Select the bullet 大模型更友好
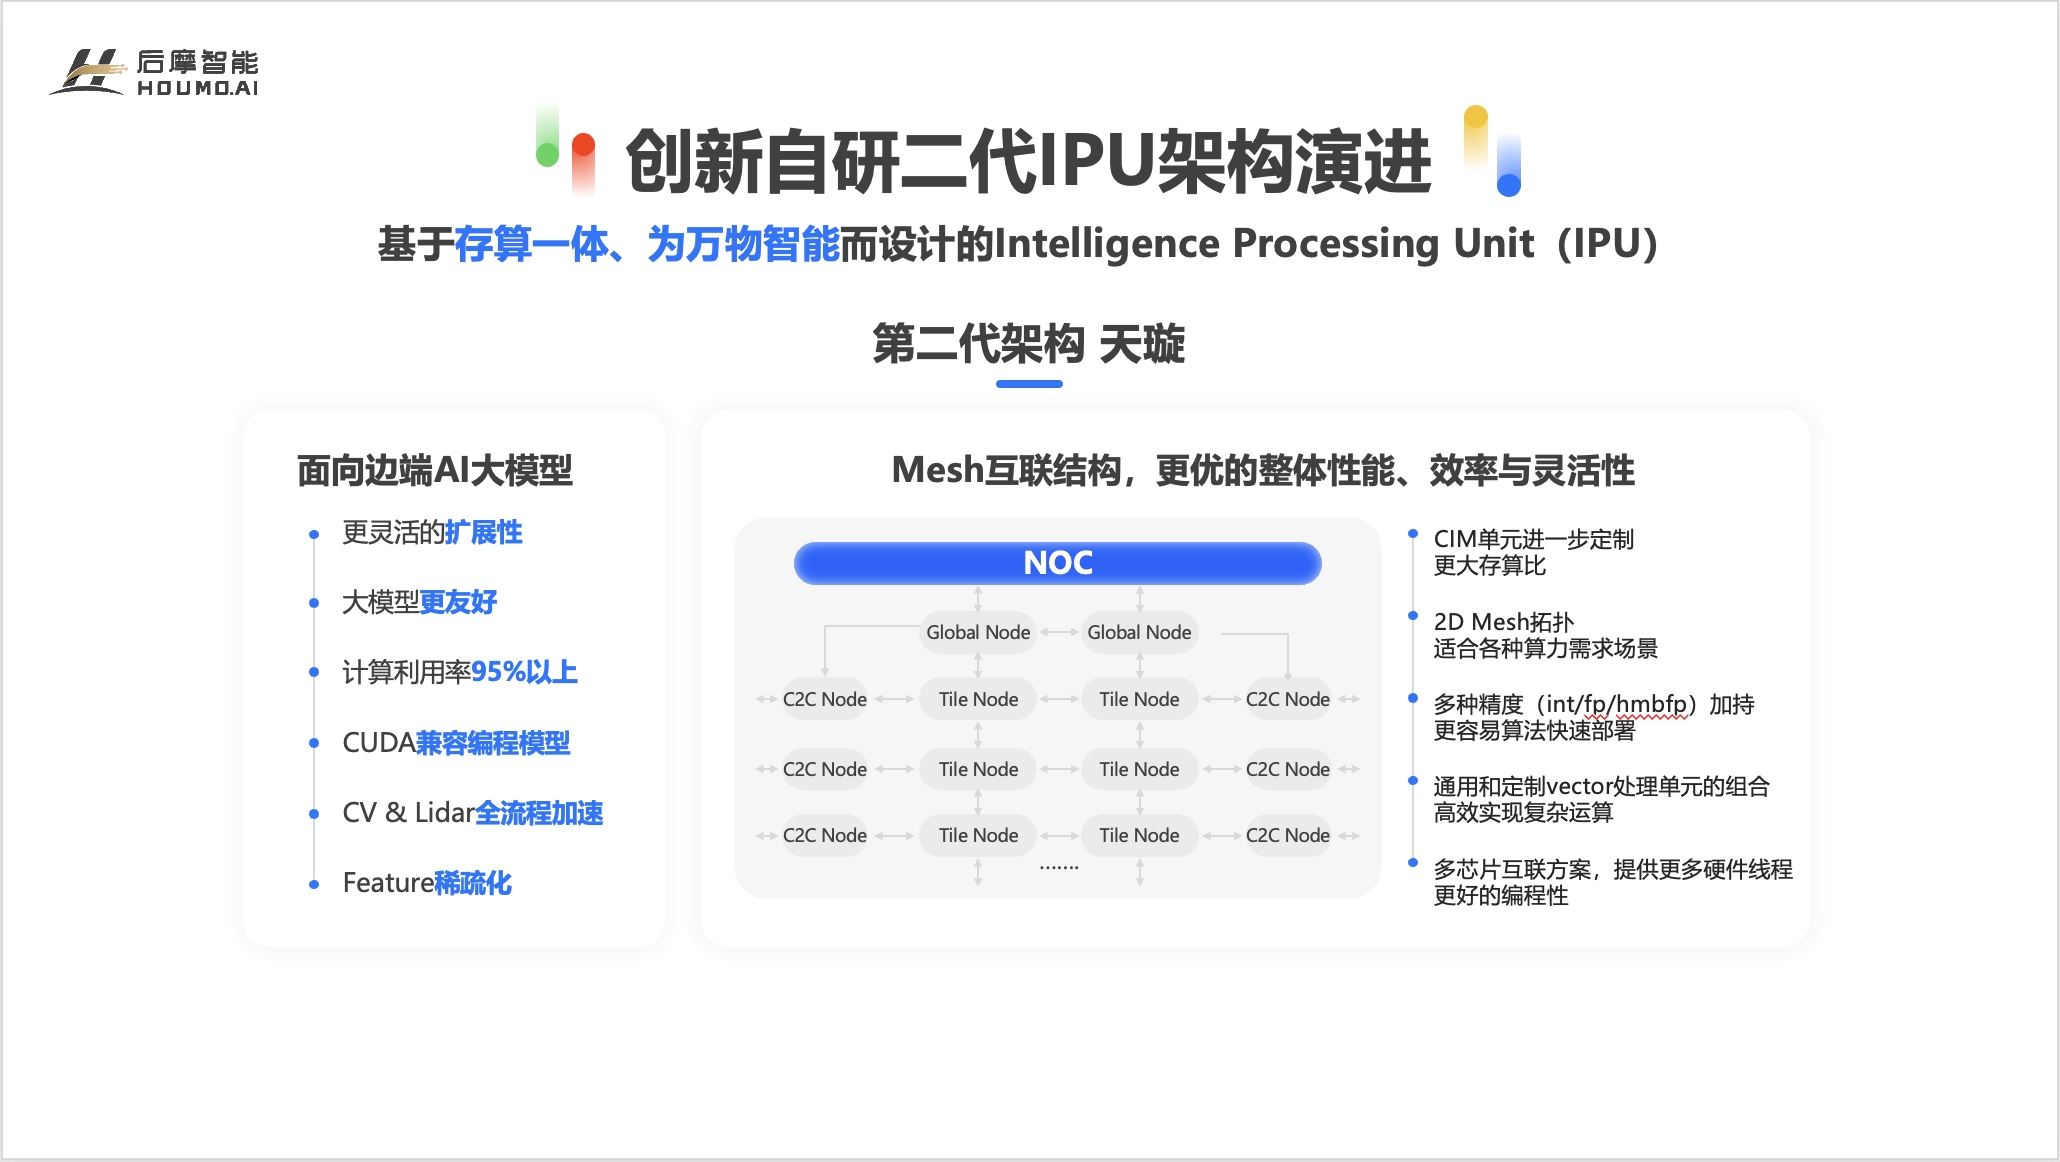This screenshot has height=1162, width=2060. tap(419, 602)
